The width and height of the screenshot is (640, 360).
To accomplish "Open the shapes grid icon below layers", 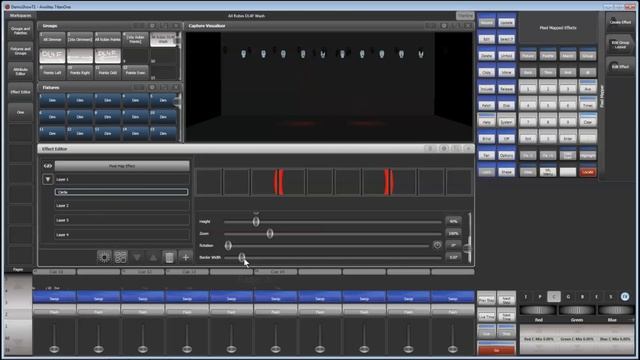I will [120, 257].
